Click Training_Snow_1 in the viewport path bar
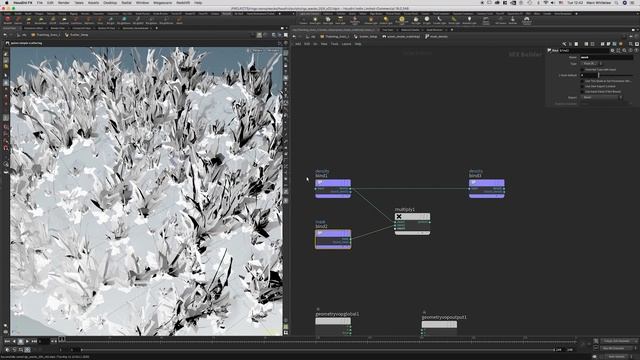The image size is (640, 360). point(46,35)
